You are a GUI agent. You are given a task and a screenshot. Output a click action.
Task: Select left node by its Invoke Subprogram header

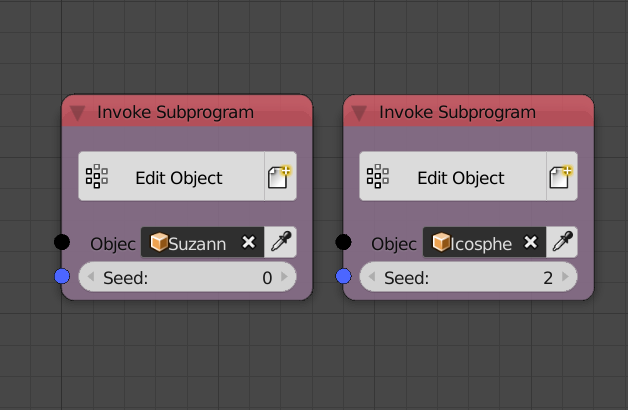pos(175,112)
